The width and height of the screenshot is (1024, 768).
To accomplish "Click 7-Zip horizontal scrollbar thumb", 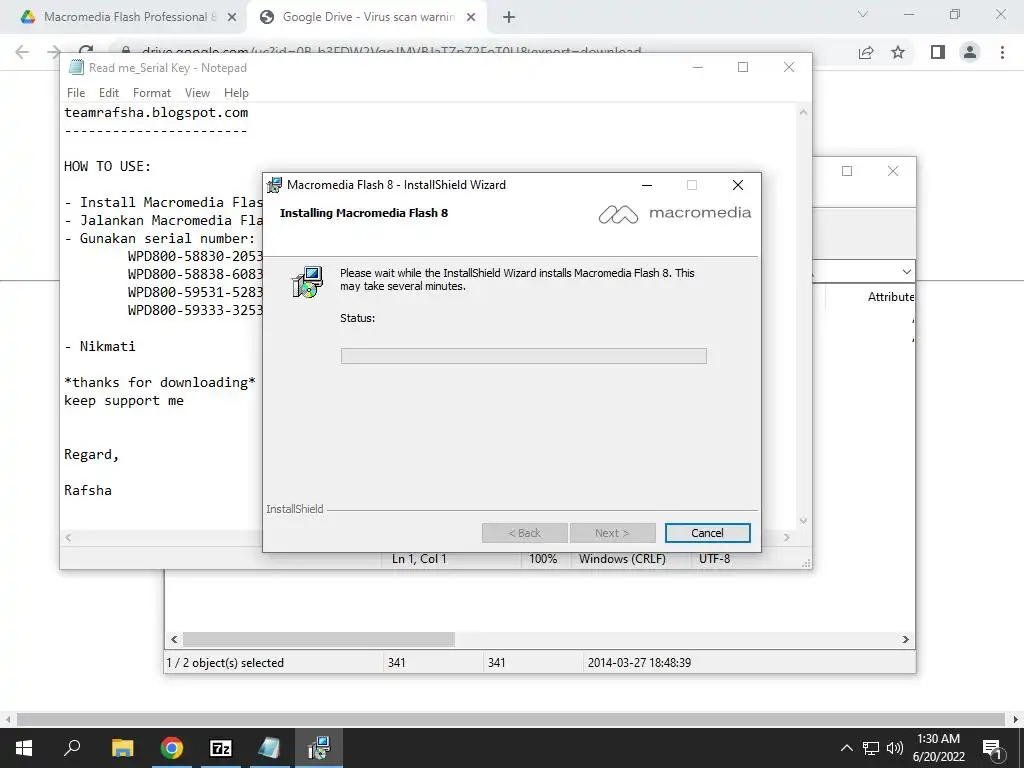I will (319, 639).
